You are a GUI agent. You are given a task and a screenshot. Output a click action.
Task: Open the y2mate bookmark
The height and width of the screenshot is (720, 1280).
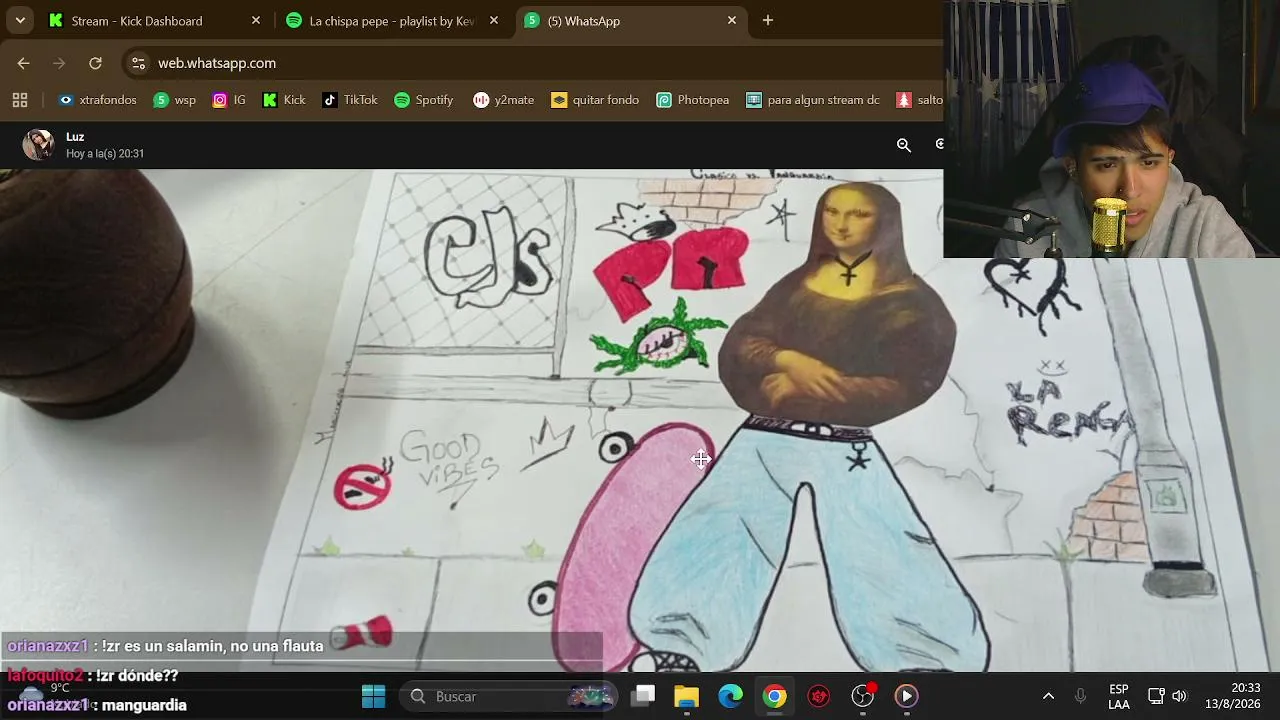point(504,100)
